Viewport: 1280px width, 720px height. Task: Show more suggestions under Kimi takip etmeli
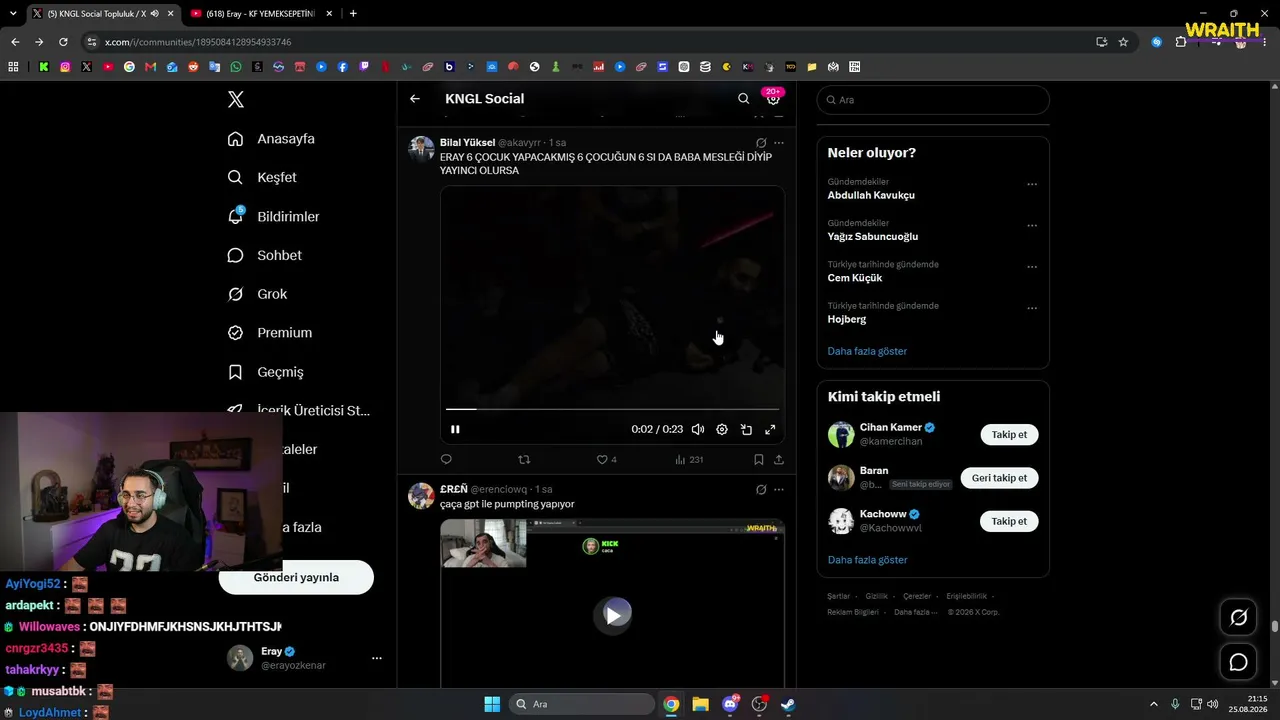click(867, 560)
